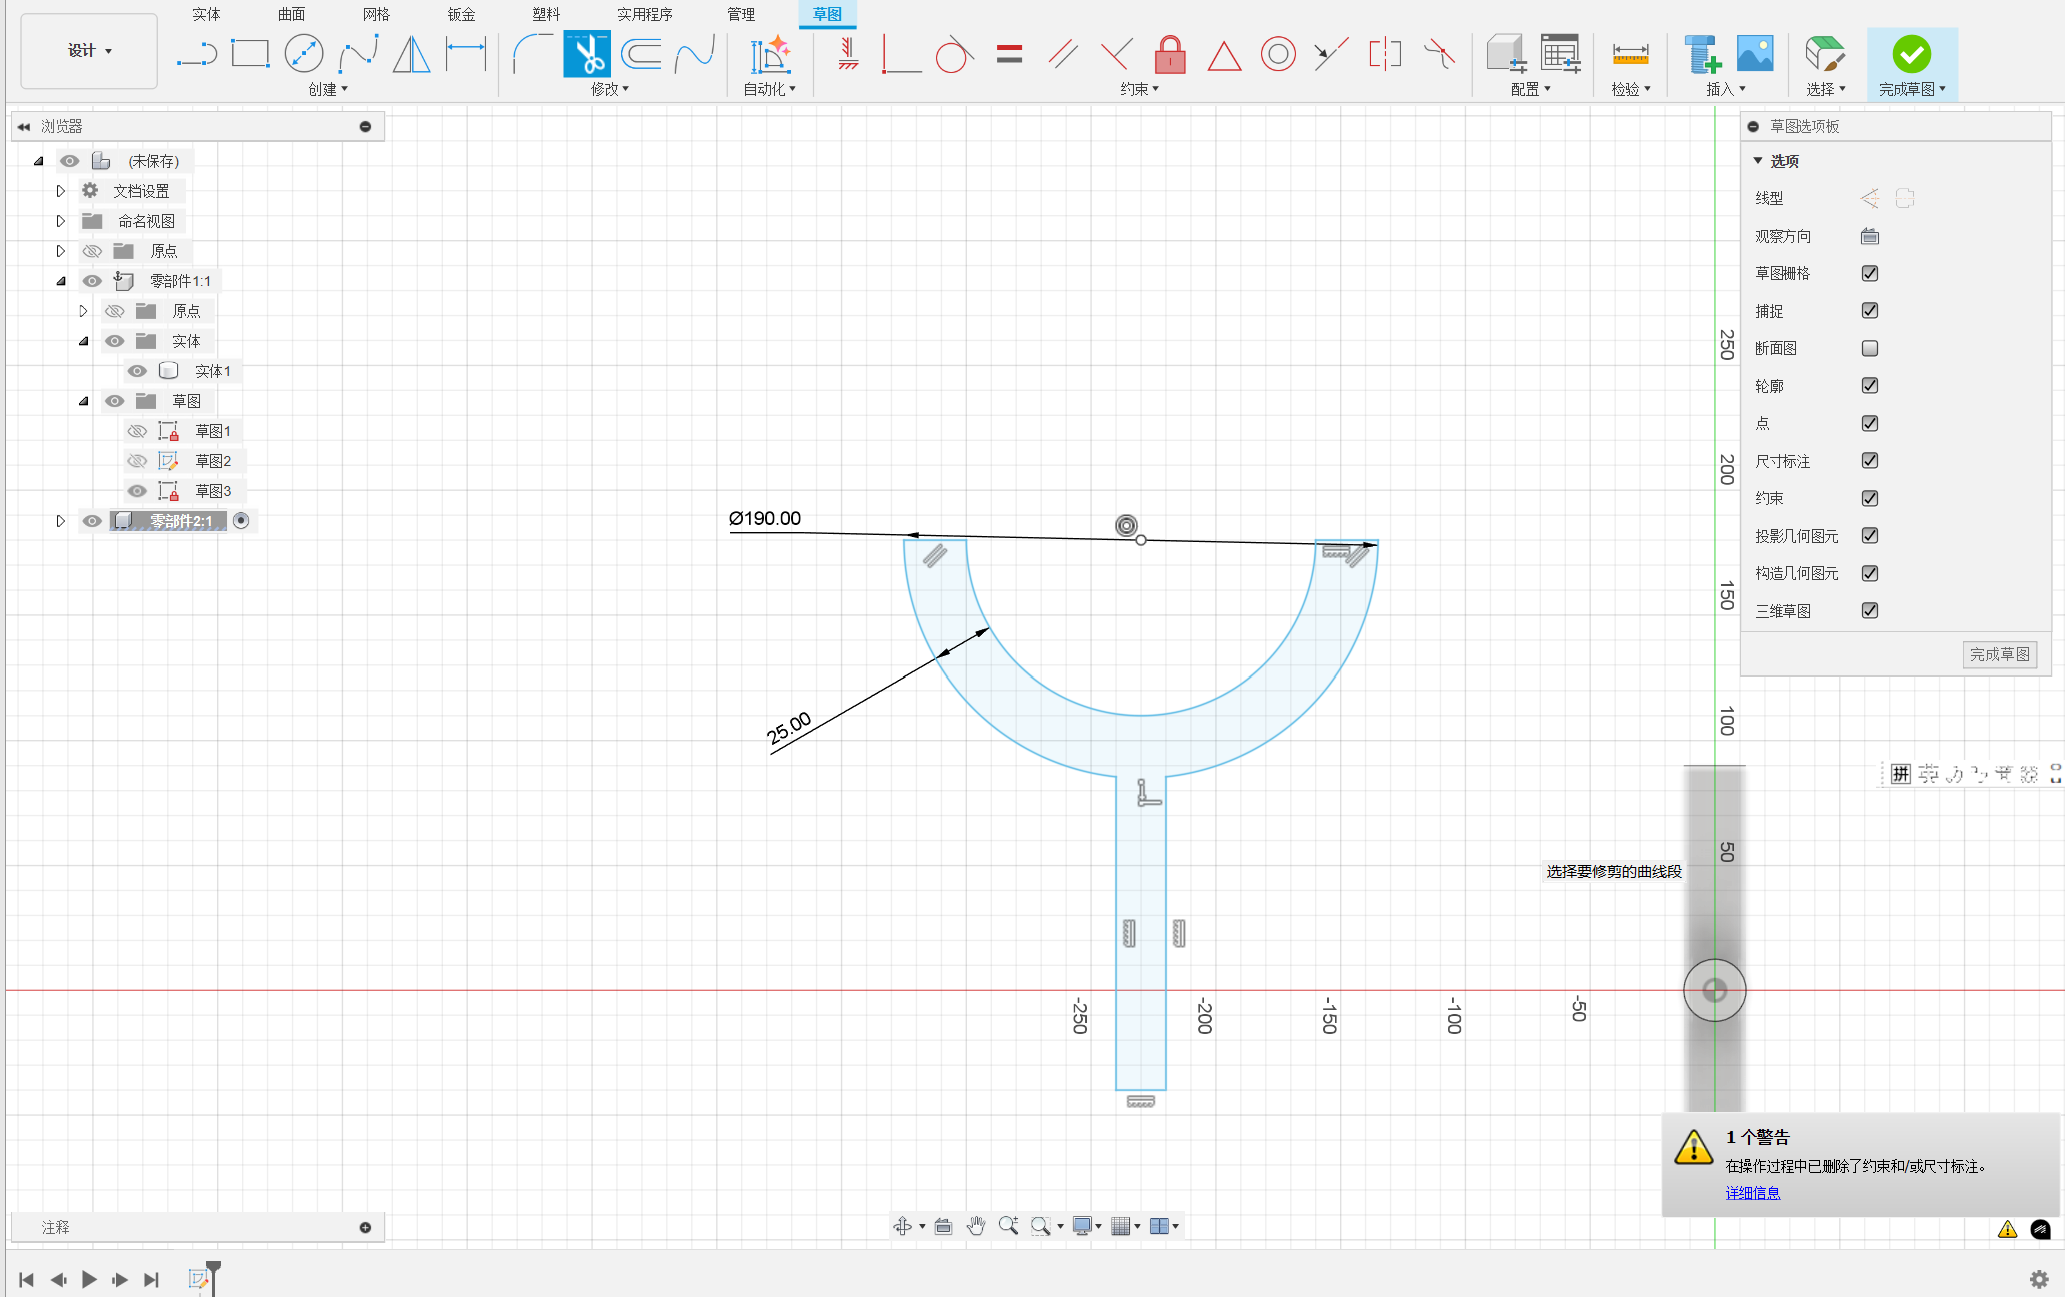Hide 实体1 with its eye icon
Image resolution: width=2065 pixels, height=1297 pixels.
137,371
